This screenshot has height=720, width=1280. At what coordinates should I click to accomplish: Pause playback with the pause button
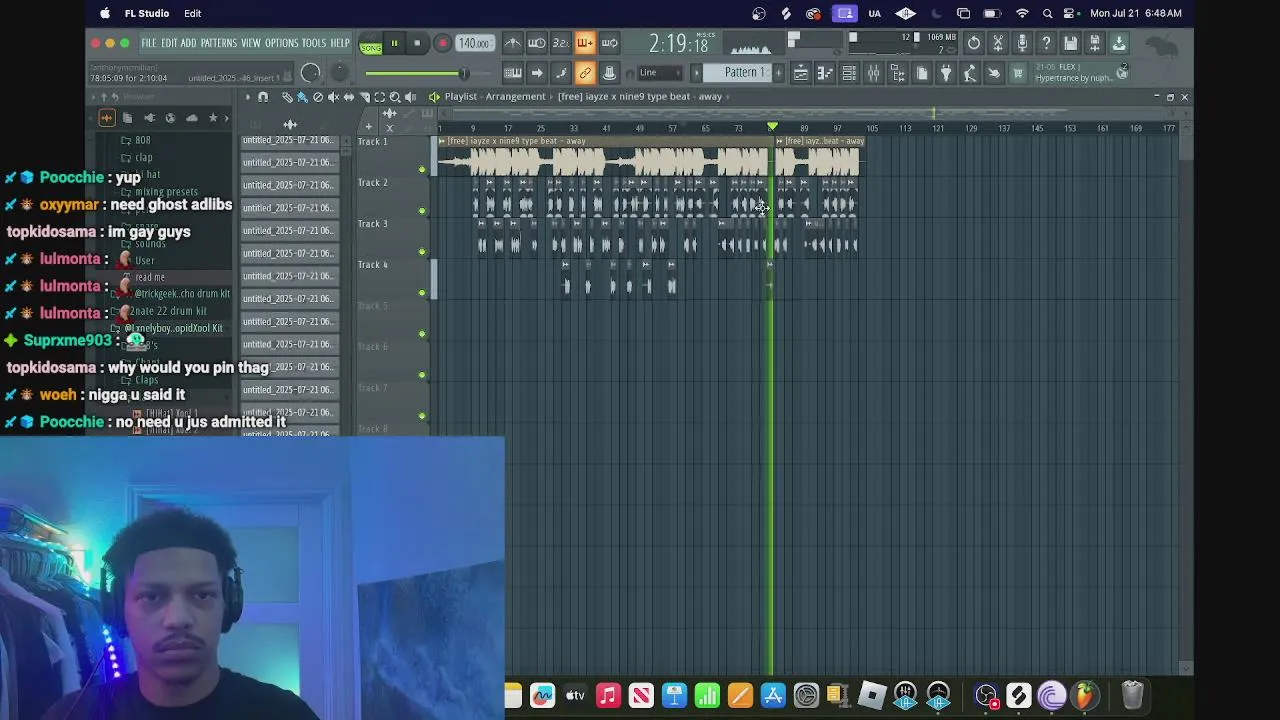click(394, 43)
